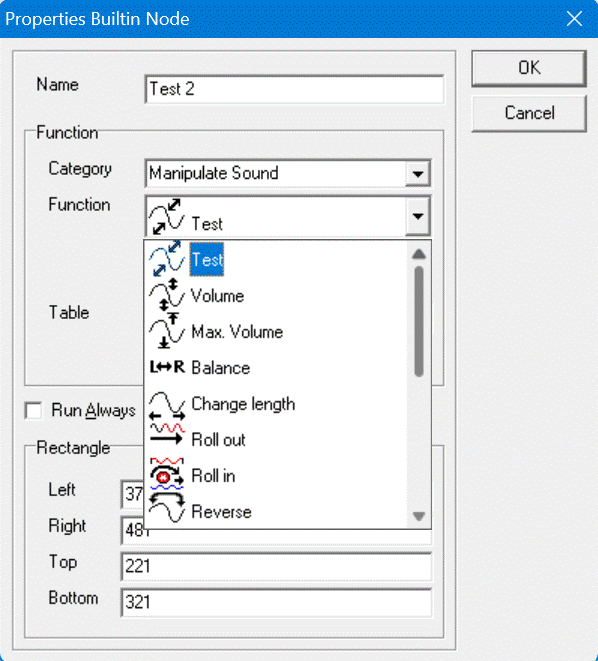Screen dimensions: 598x661
Task: Confirm with the OK button
Action: (x=529, y=68)
